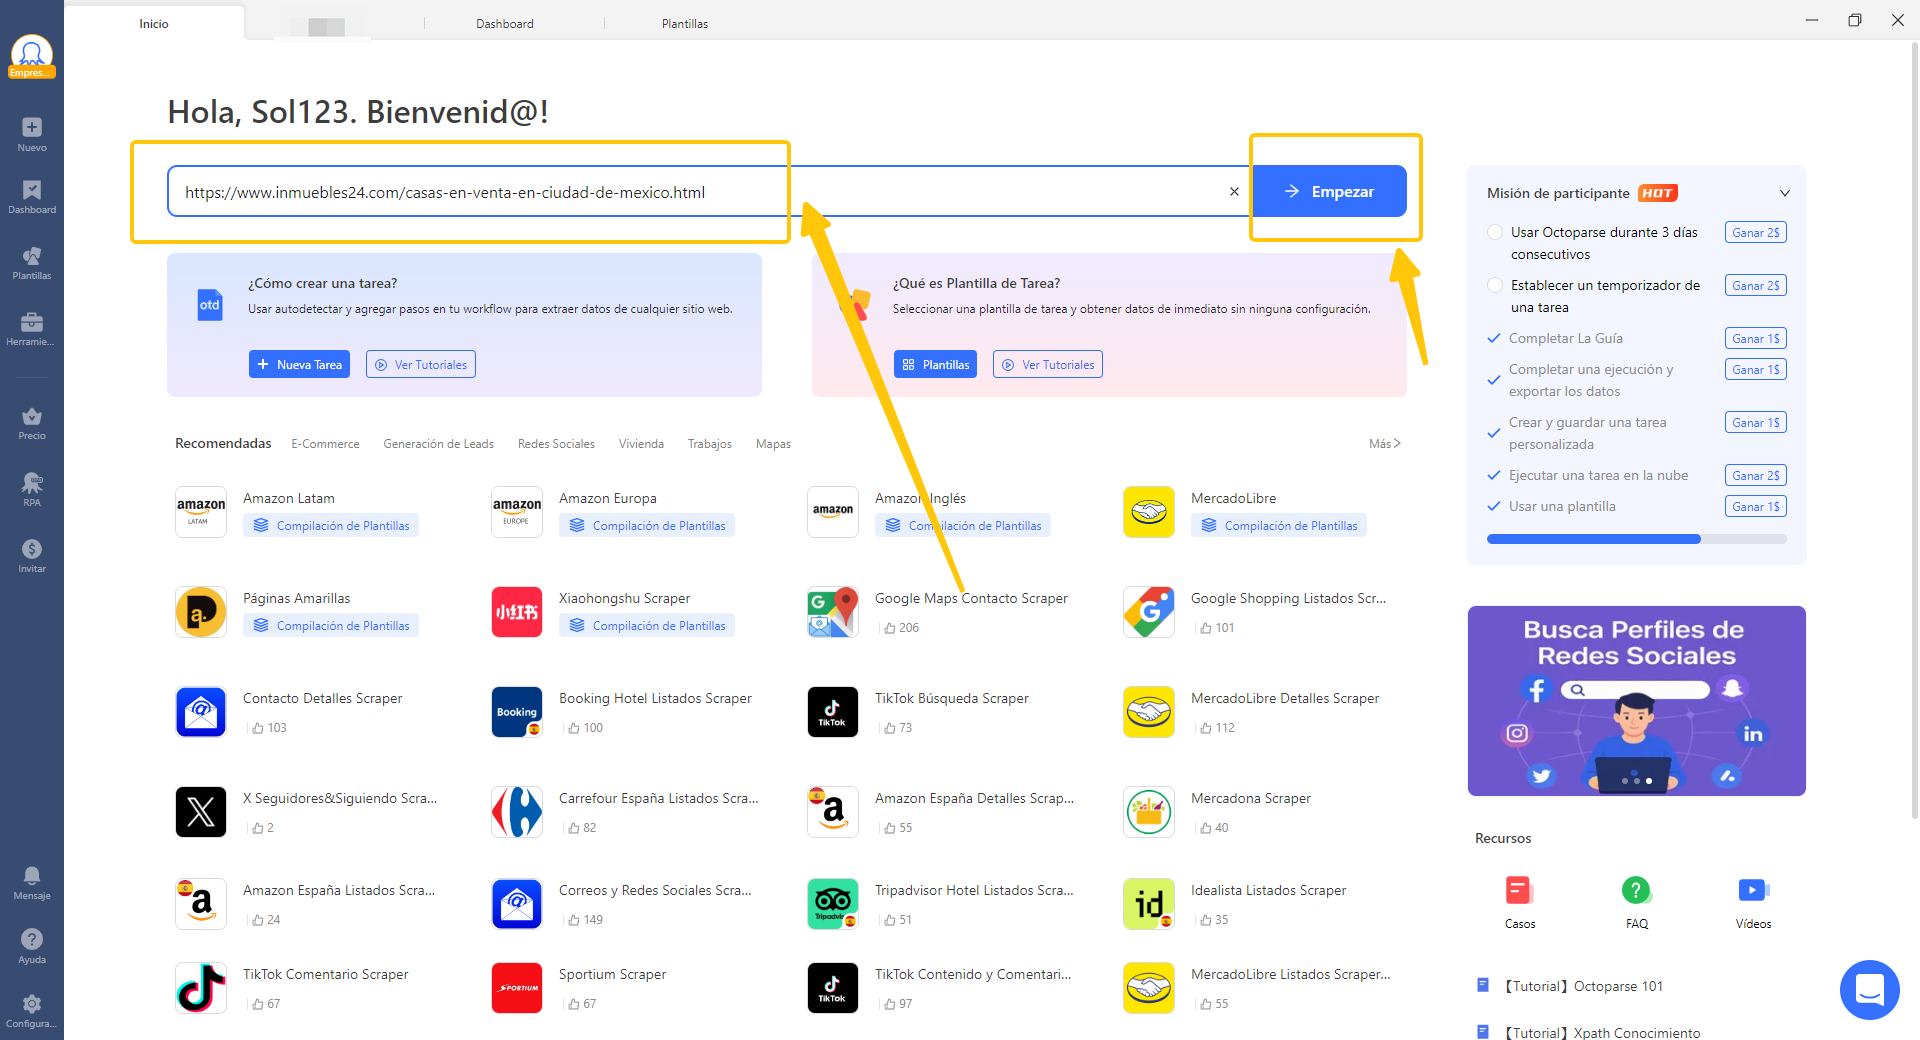
Task: Switch to the Plantillas tab
Action: [684, 23]
